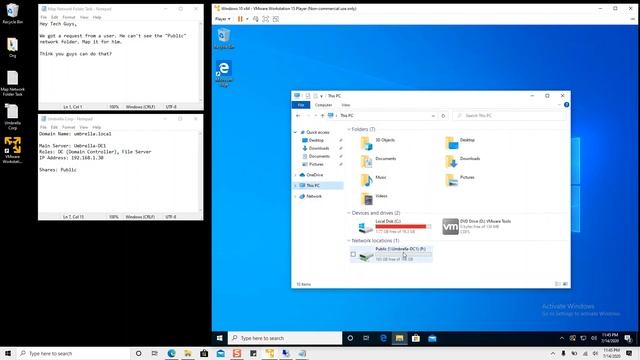Open File menu in Map Network Folder Task Notepad
The width and height of the screenshot is (640, 360).
(x=44, y=17)
